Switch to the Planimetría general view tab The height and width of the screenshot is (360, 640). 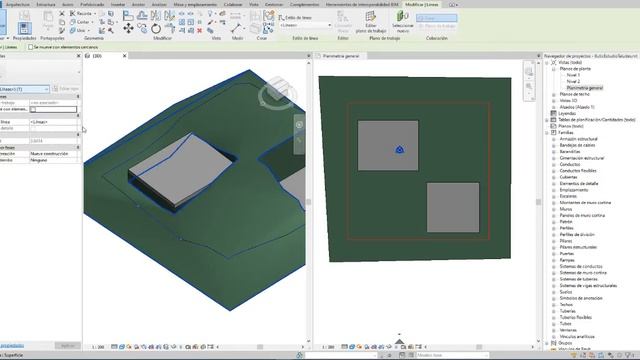340,56
